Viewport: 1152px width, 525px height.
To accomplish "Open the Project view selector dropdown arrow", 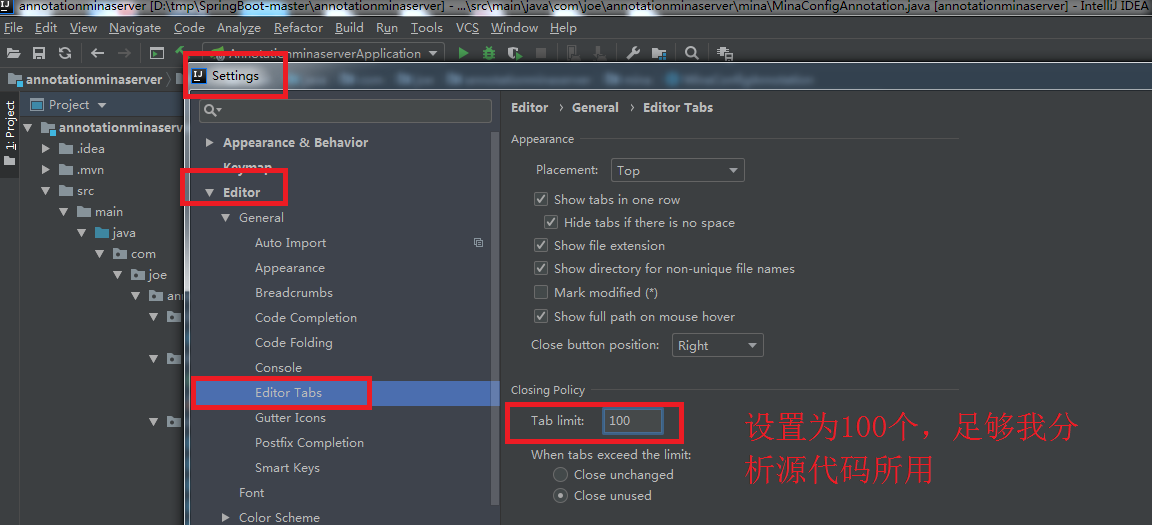I will [101, 105].
